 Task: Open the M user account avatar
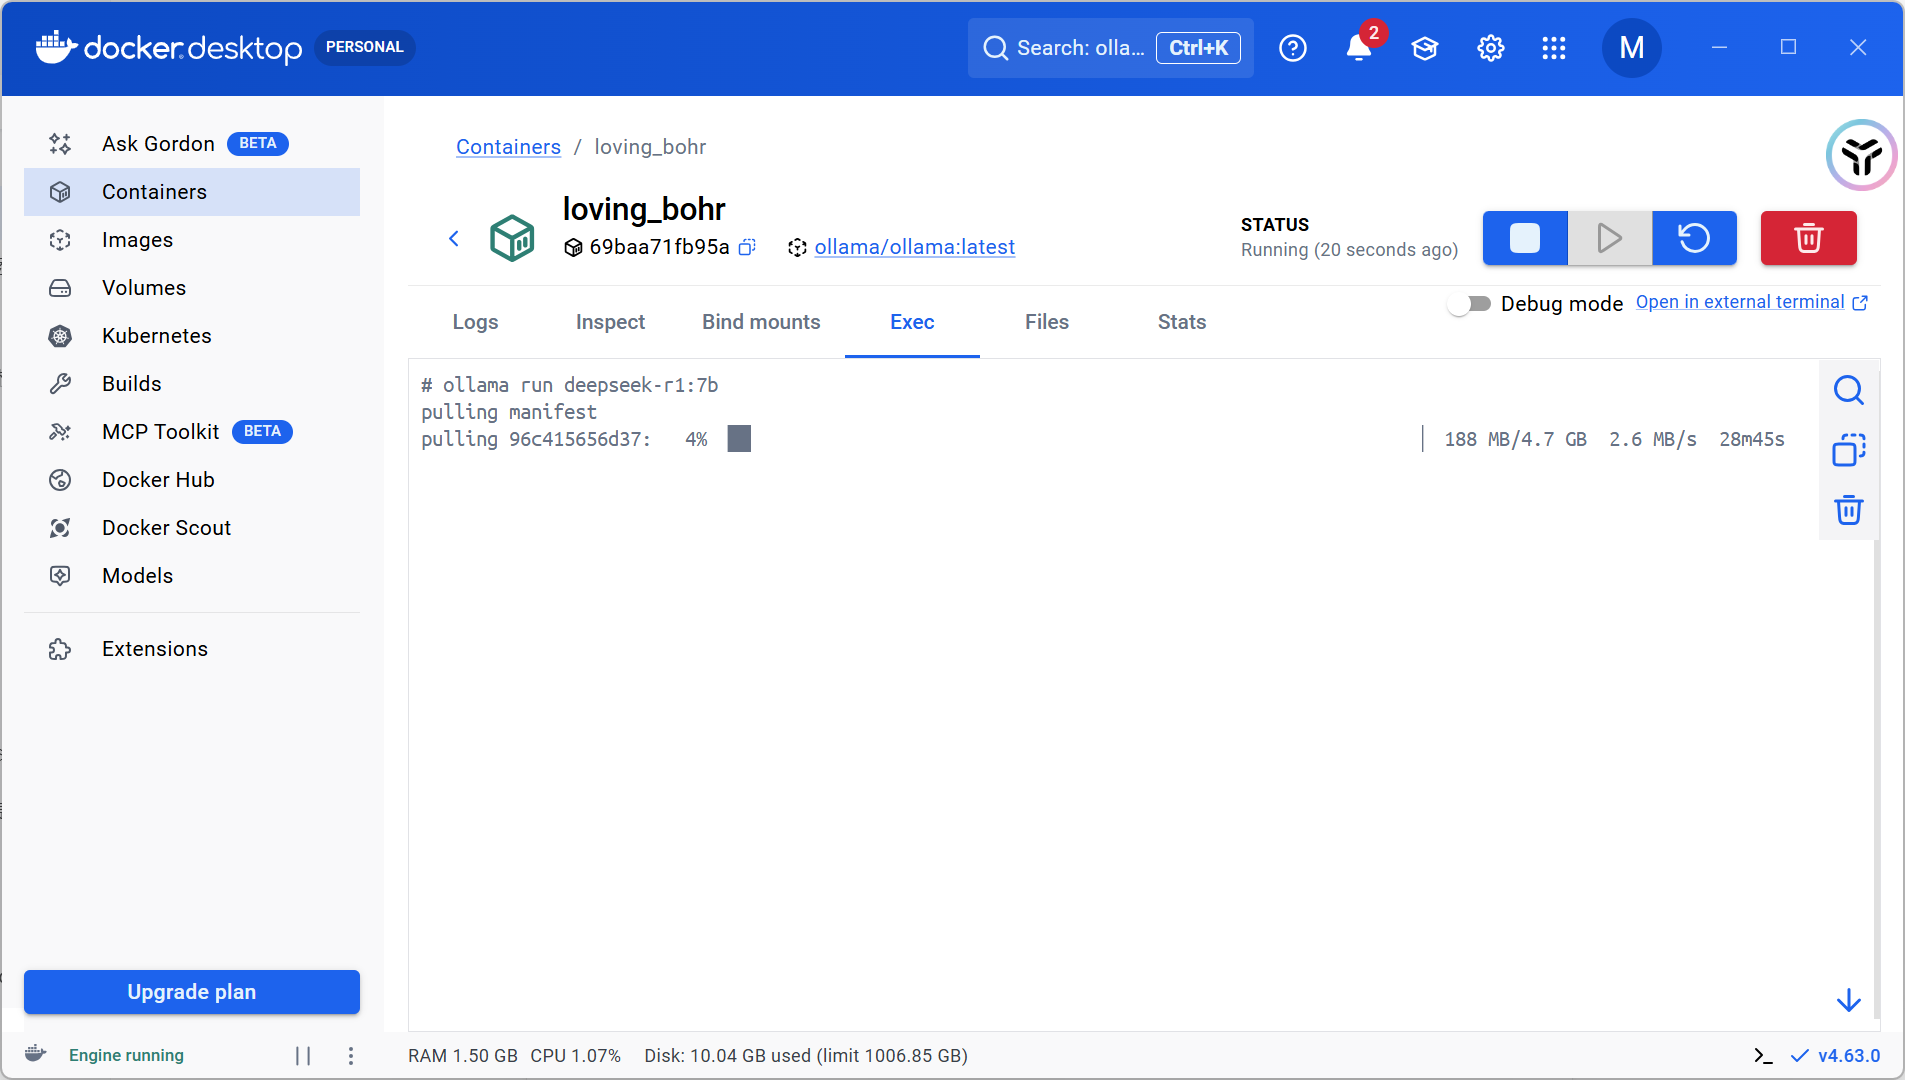[1632, 48]
